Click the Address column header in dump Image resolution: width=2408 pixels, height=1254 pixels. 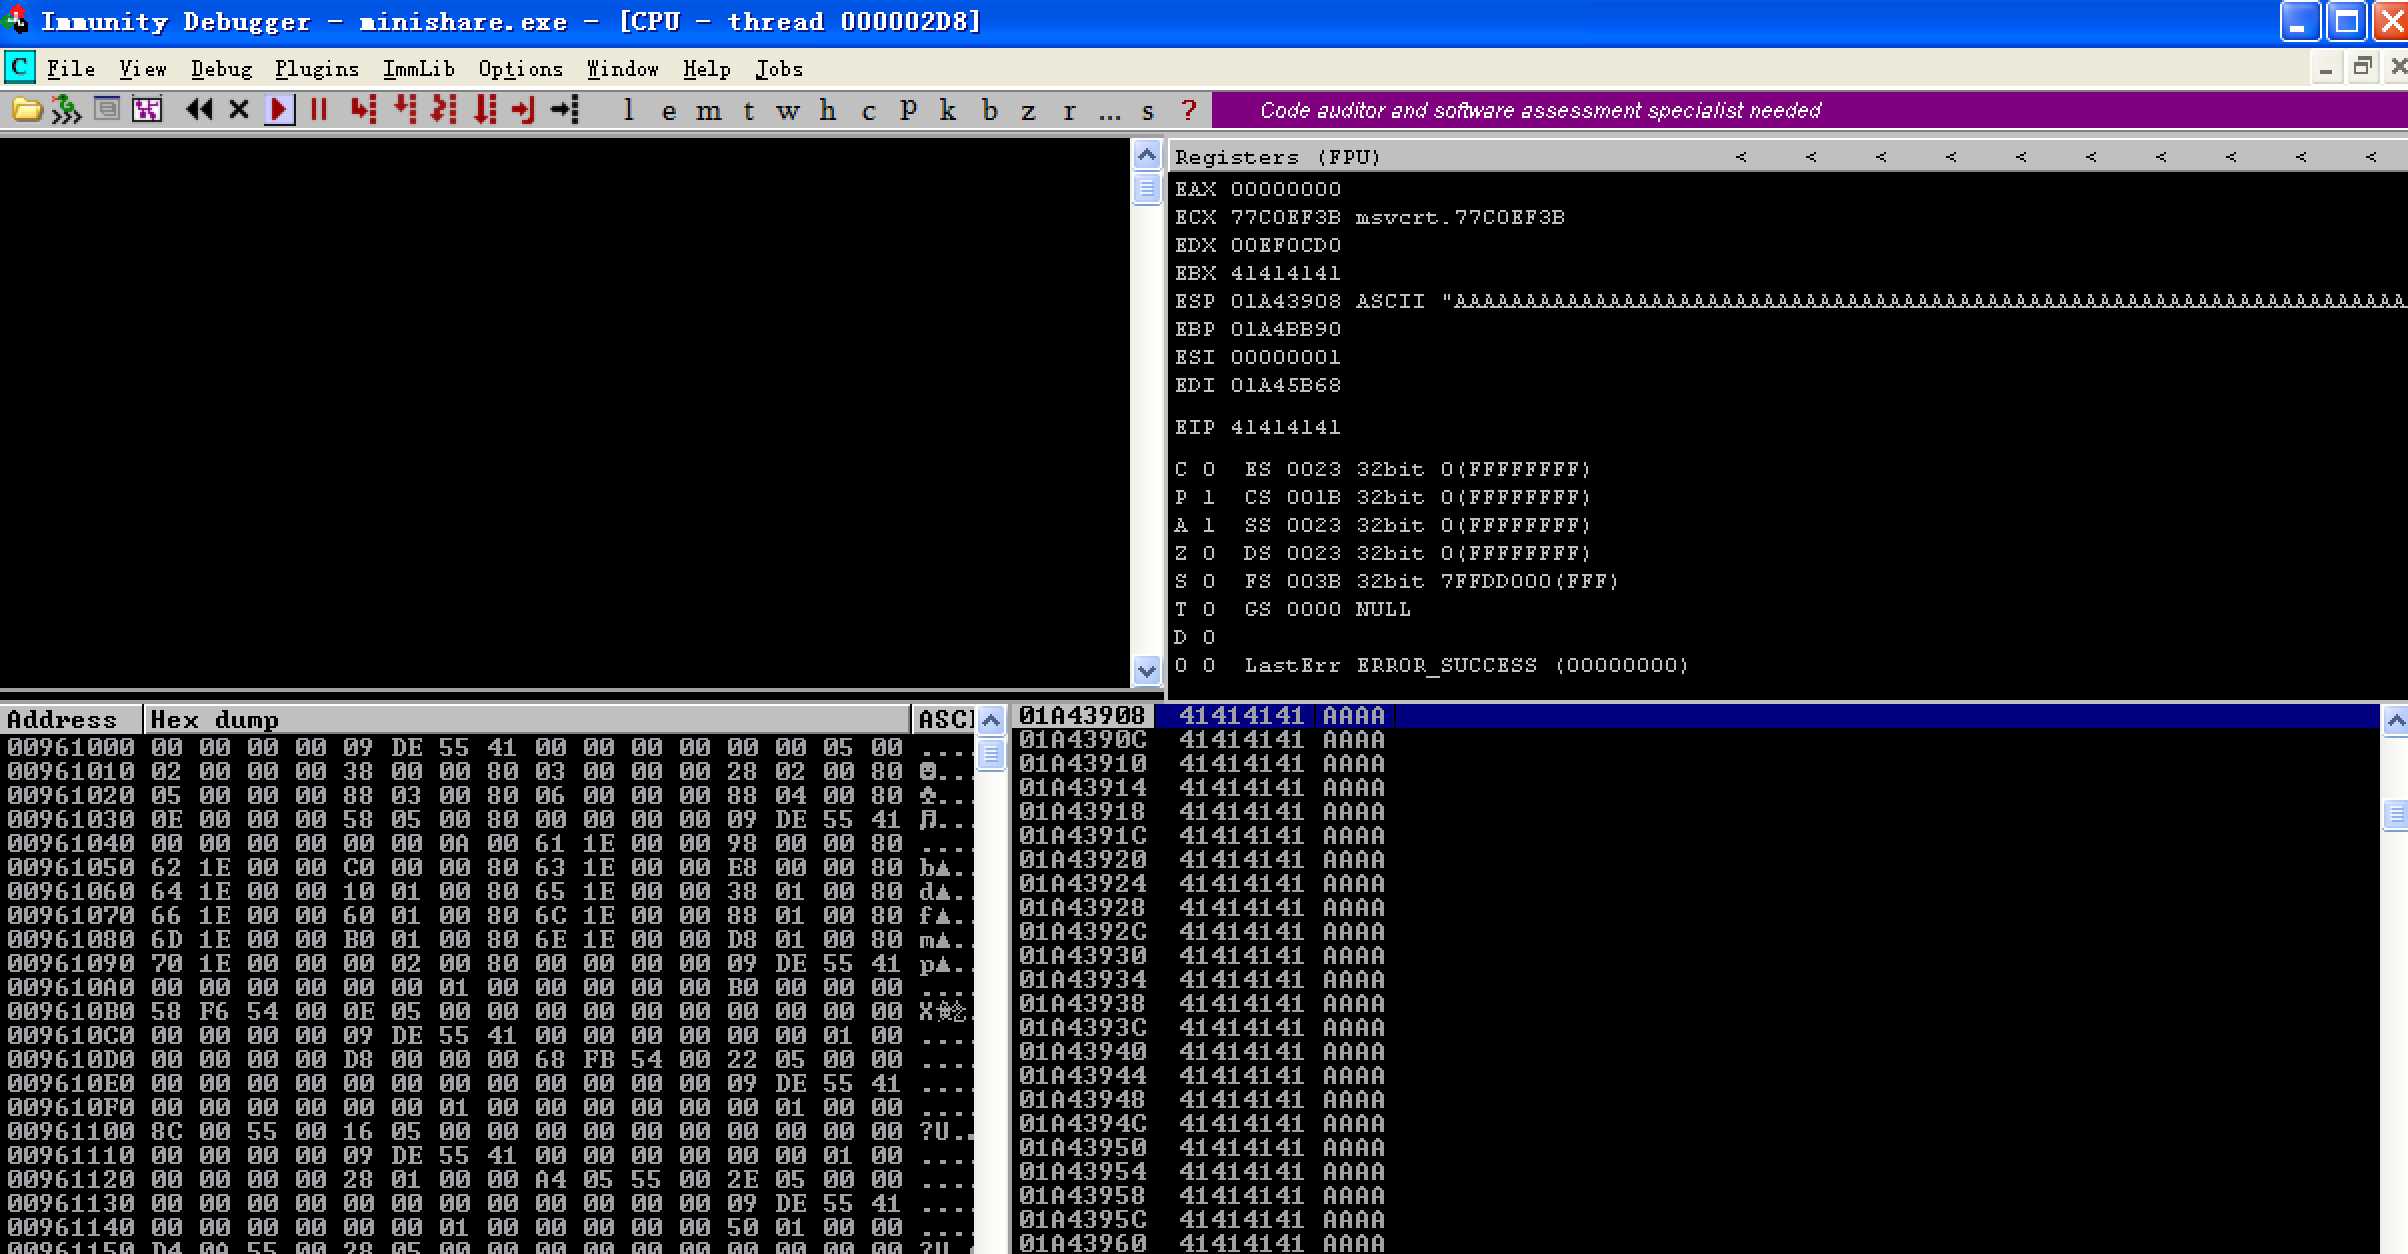click(x=70, y=719)
